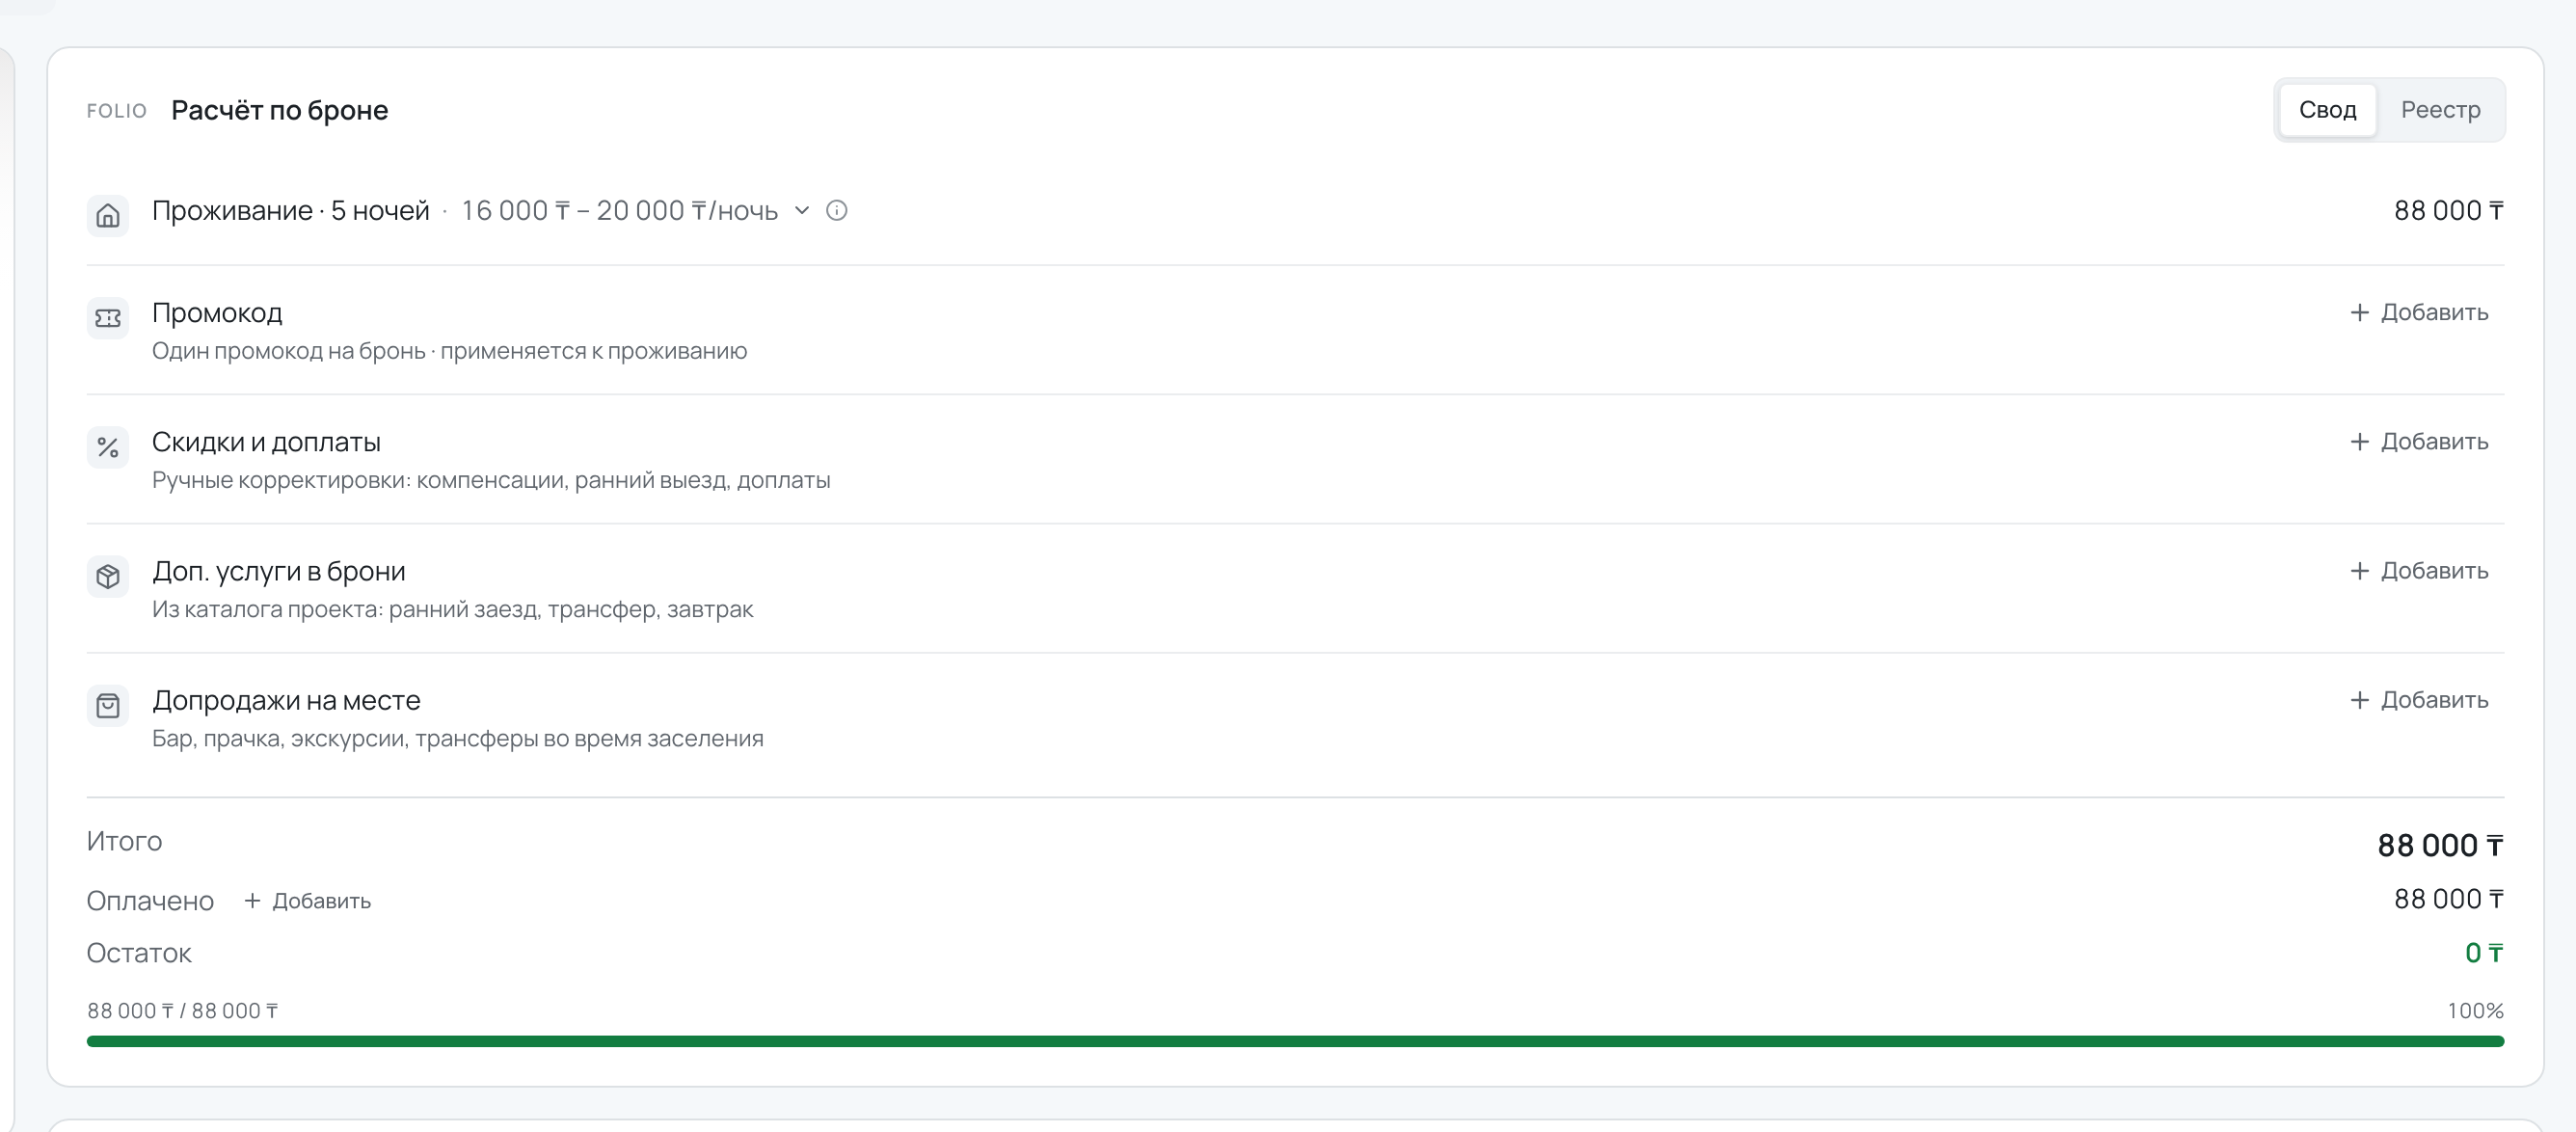This screenshot has height=1132, width=2576.
Task: Switch to the Реестр tab
Action: click(2440, 109)
